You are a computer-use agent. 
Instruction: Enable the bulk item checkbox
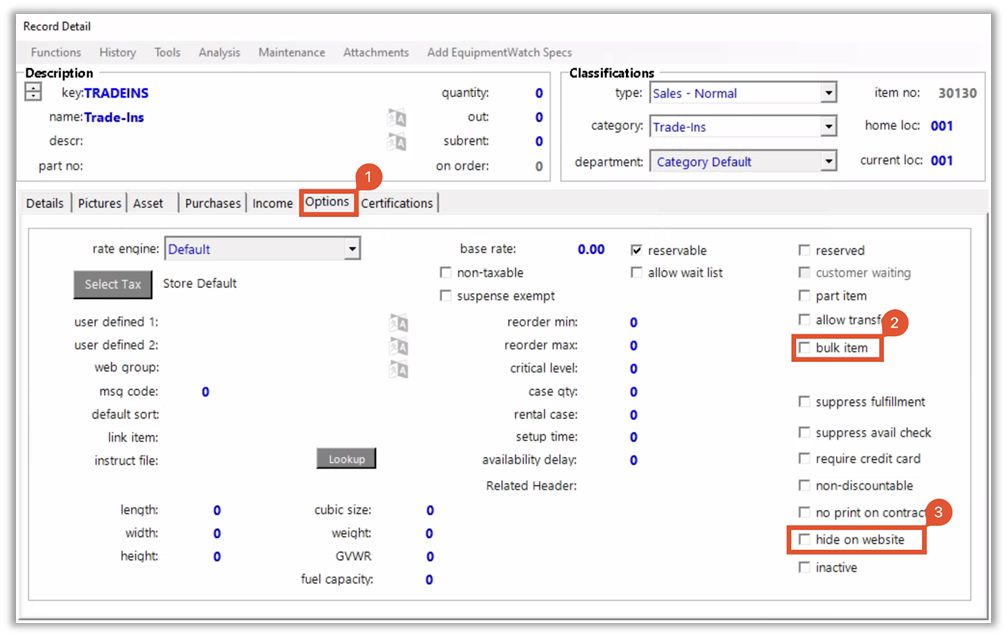click(805, 348)
